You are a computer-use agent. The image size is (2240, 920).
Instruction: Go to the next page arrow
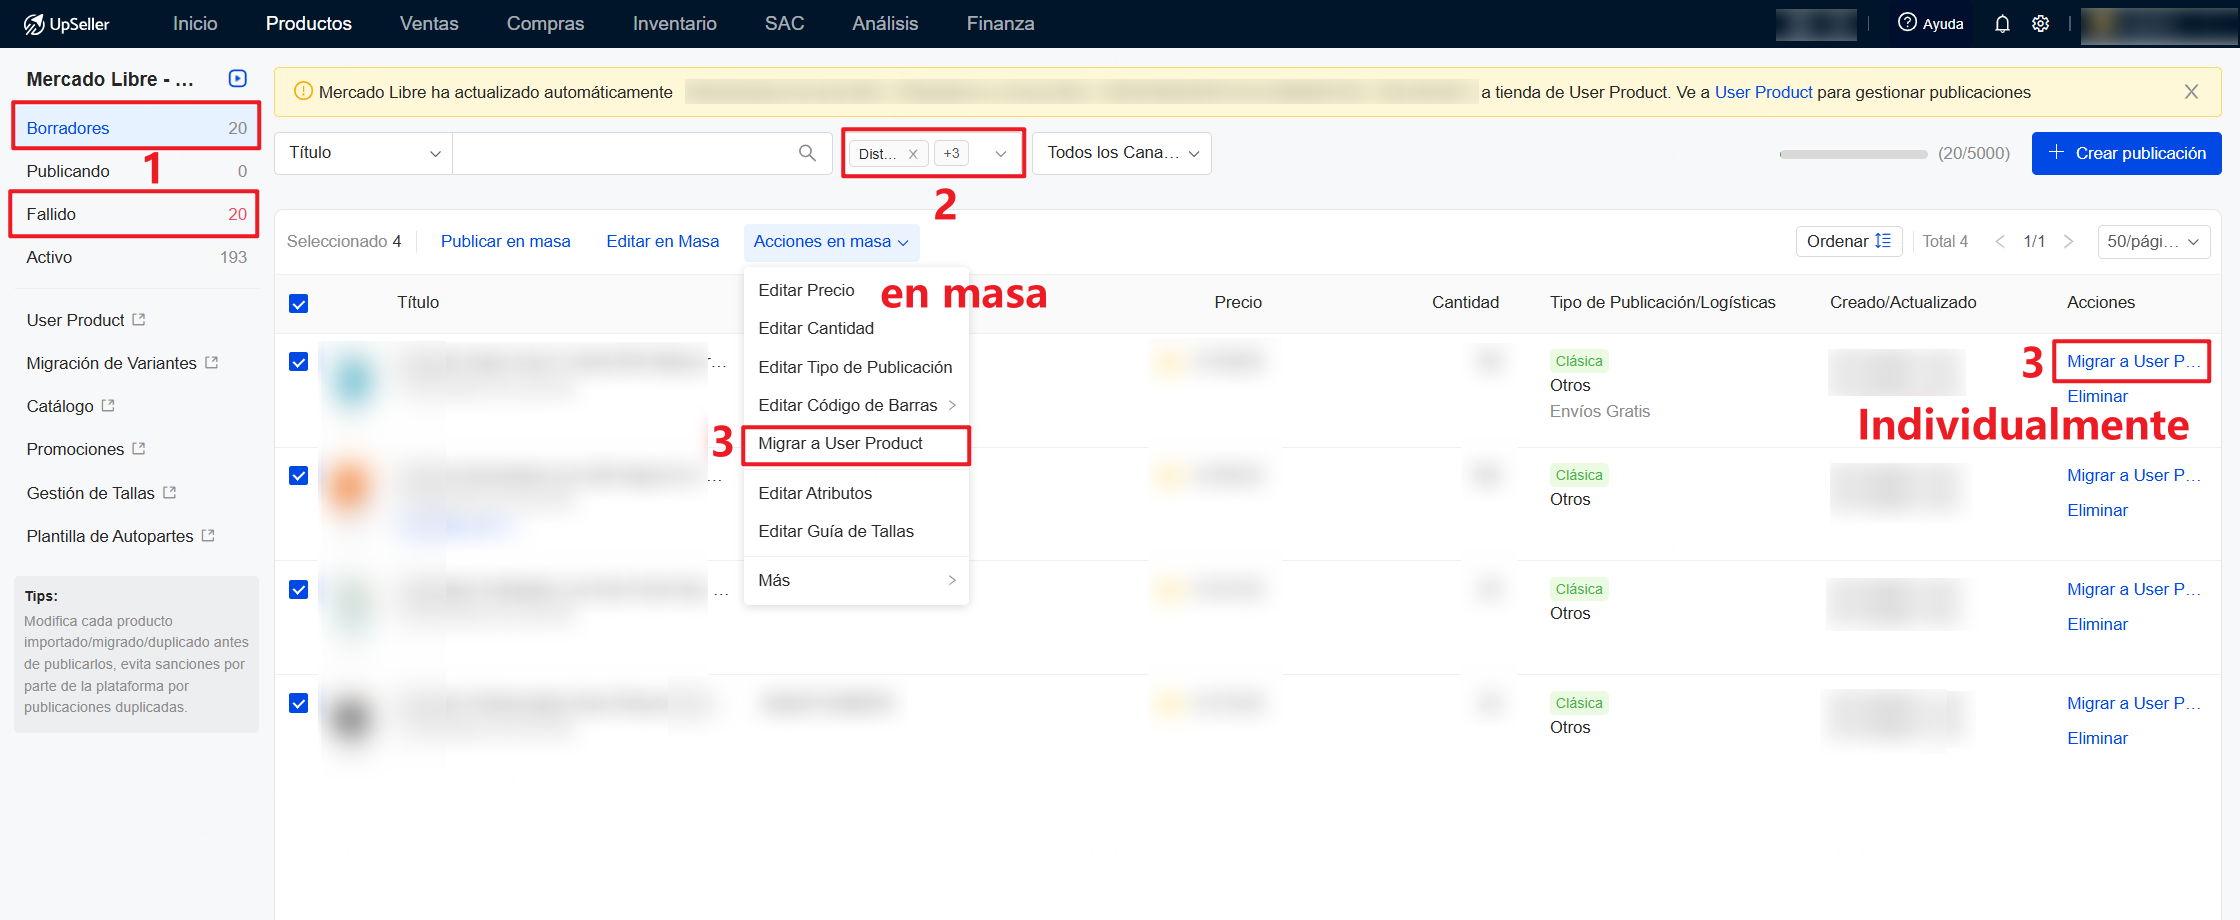(2068, 241)
